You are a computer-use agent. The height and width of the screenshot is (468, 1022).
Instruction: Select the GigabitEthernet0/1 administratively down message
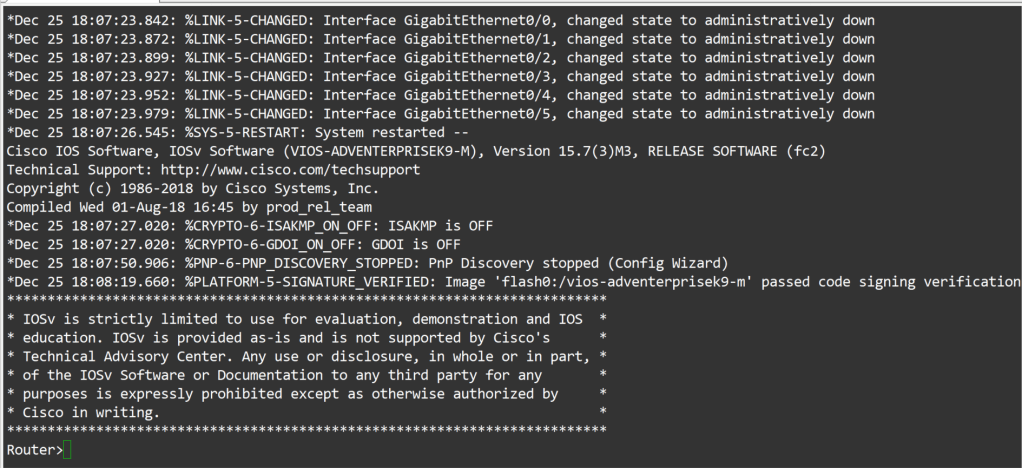(440, 39)
